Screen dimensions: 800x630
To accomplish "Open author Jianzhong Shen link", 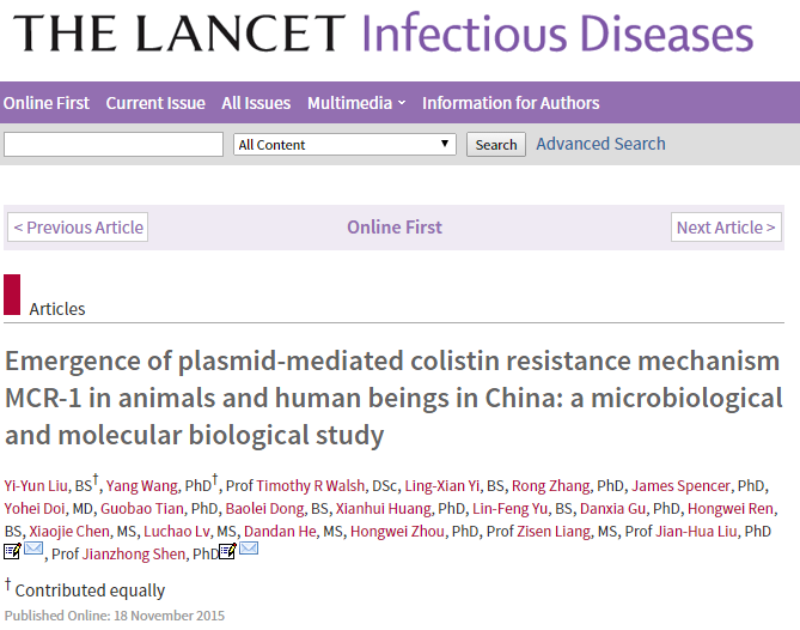I will point(134,554).
